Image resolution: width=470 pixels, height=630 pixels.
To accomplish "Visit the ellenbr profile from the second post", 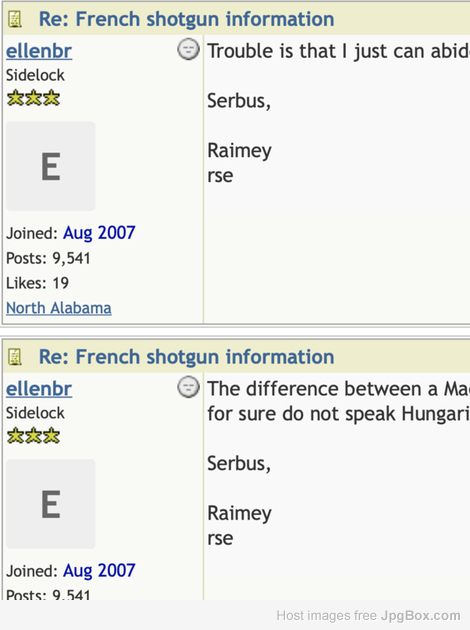I will (x=39, y=389).
